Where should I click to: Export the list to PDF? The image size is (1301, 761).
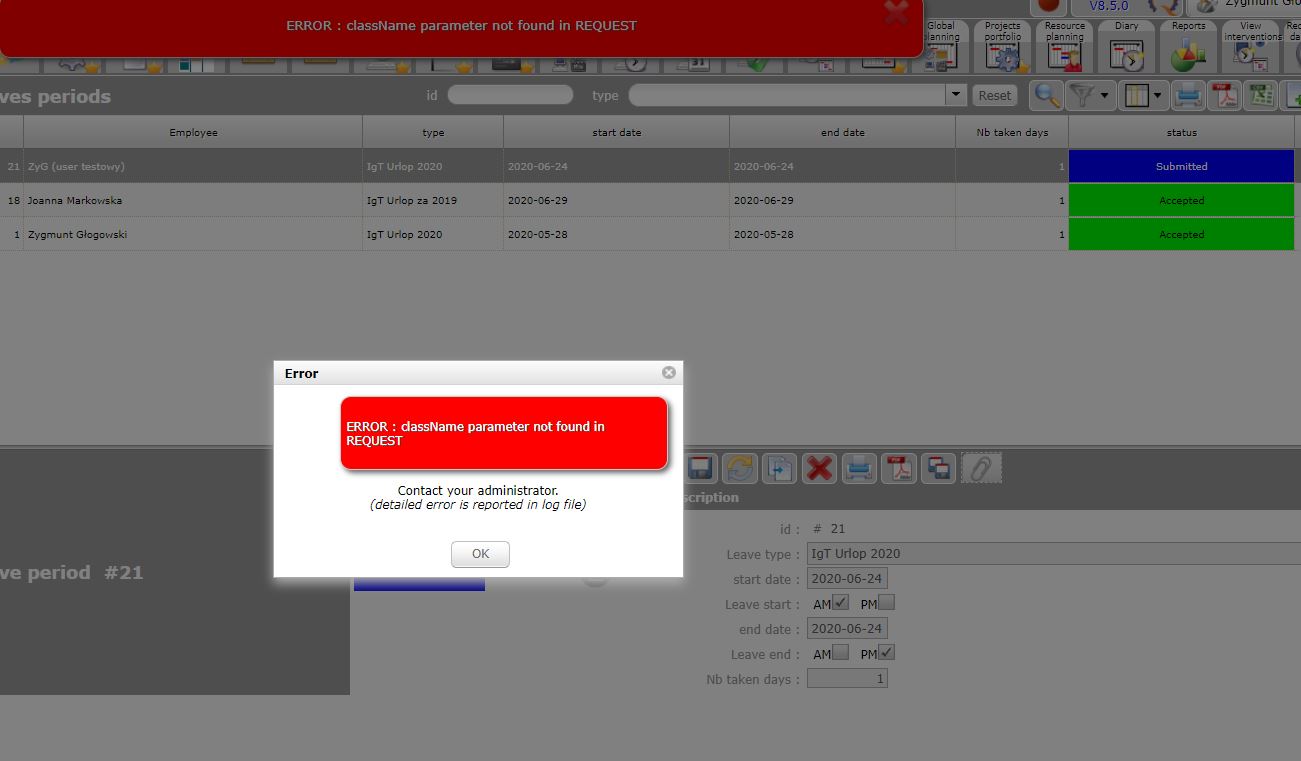1225,96
